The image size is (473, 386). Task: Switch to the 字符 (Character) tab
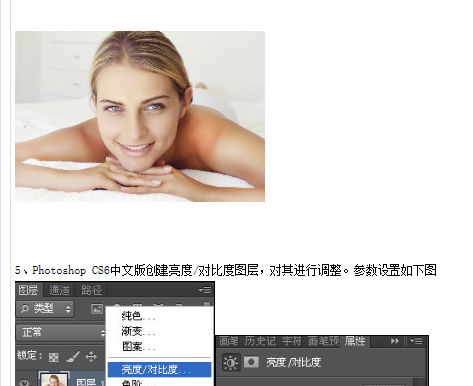pyautogui.click(x=291, y=341)
